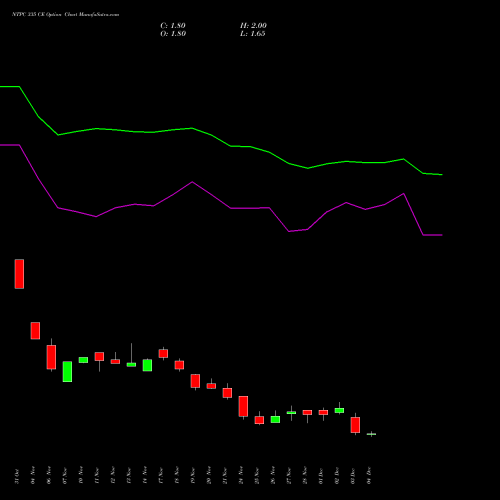Image resolution: width=500 pixels, height=500 pixels.
Task: Select the thin green candle above 27 Nov
Action: [291, 413]
